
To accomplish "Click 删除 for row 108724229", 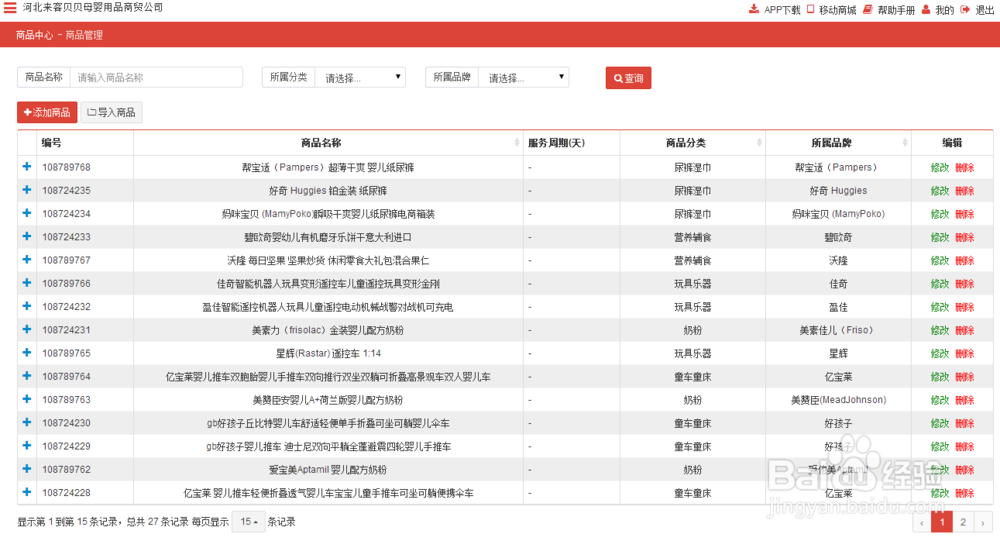I will pos(965,447).
